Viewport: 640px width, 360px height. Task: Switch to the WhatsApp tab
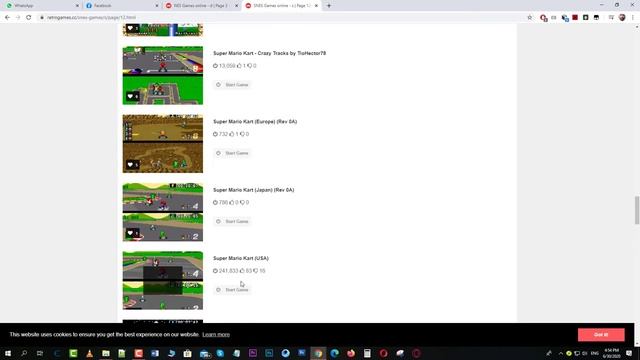click(41, 6)
